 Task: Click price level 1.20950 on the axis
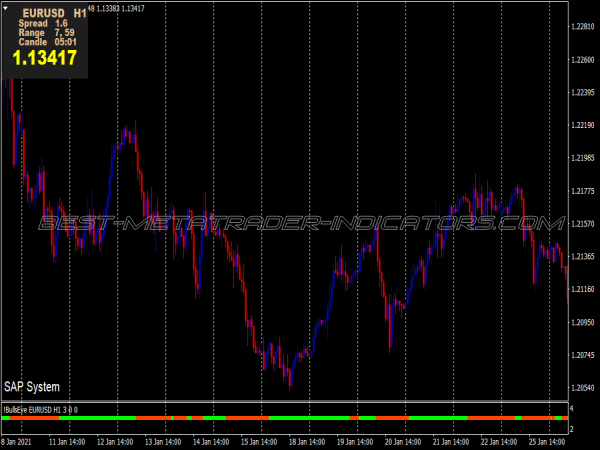tap(583, 322)
